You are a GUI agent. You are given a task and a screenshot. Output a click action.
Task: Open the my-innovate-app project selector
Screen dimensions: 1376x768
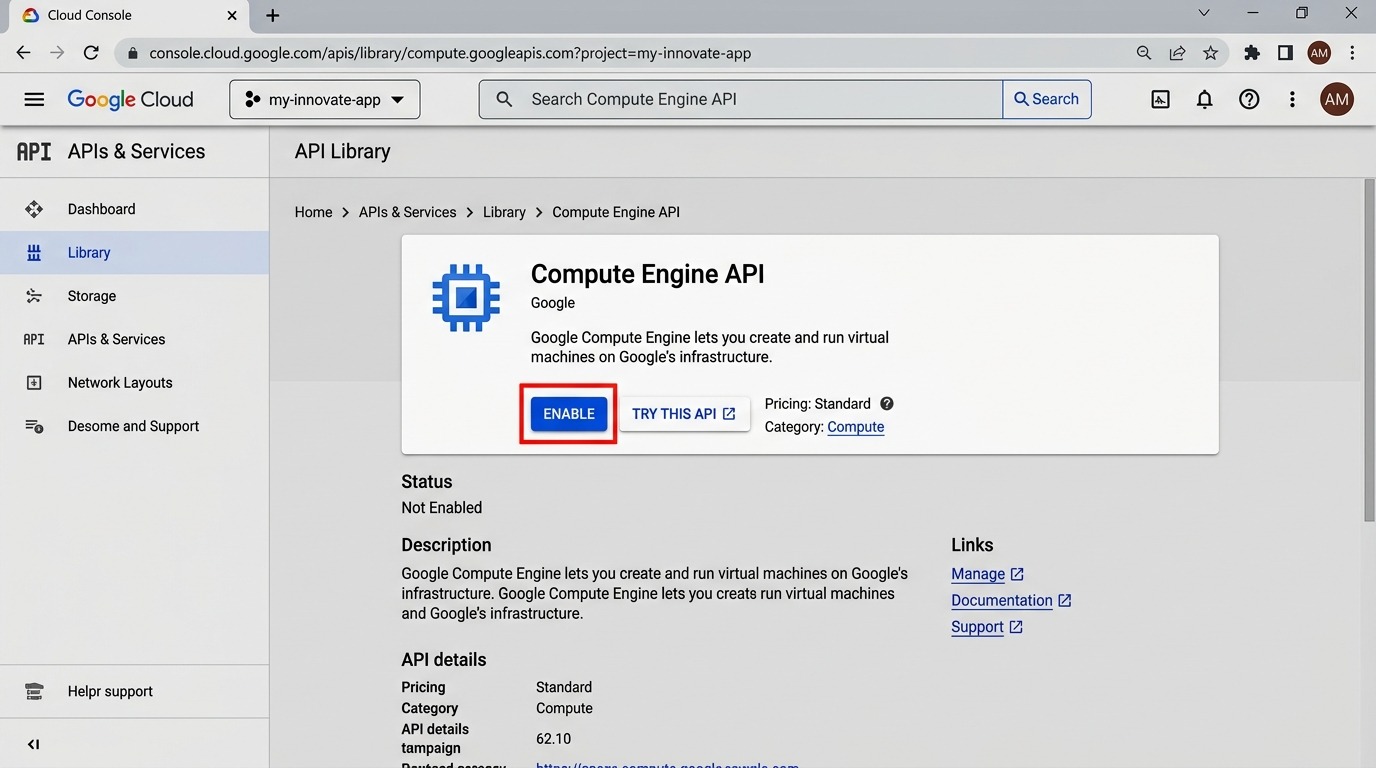(325, 100)
